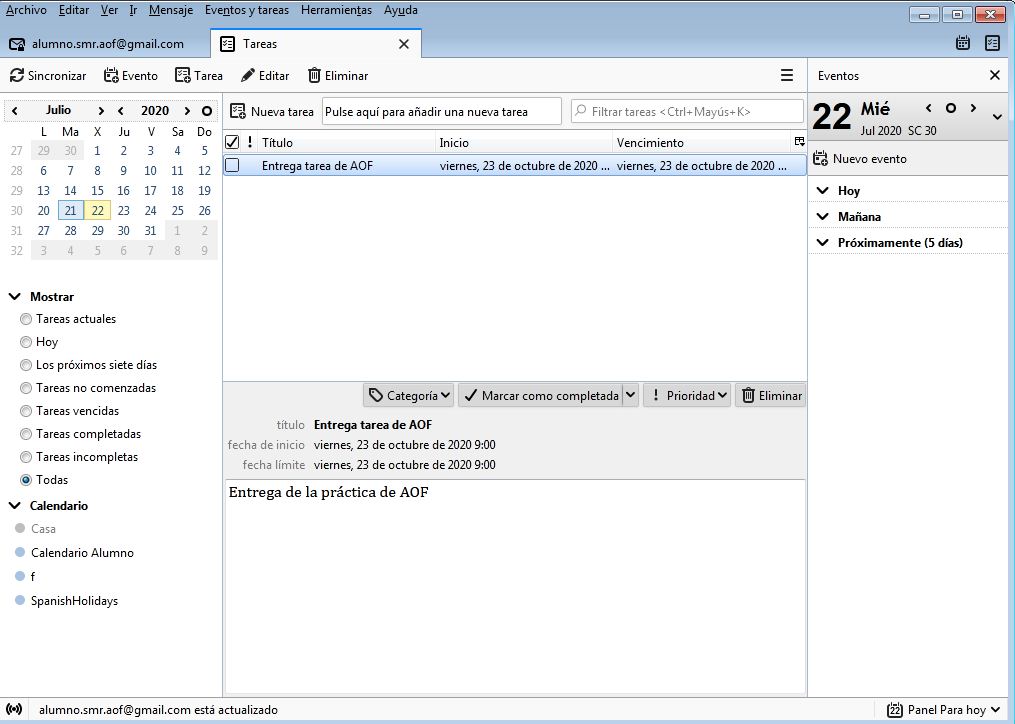The image size is (1015, 724).
Task: Click the Sincronizar toolbar button
Action: pos(48,76)
